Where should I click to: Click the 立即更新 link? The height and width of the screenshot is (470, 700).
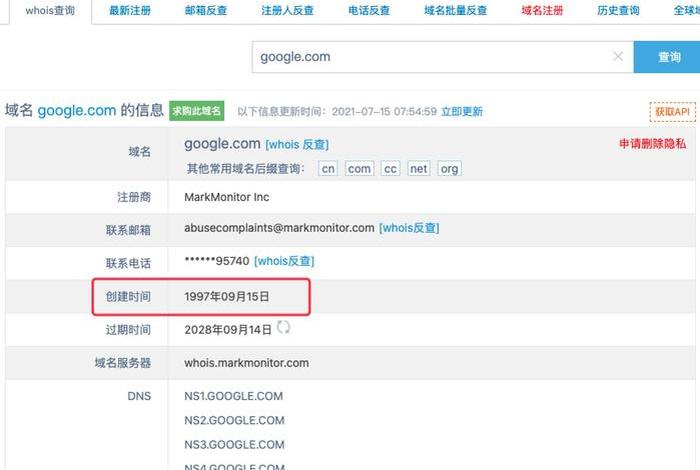click(x=462, y=112)
